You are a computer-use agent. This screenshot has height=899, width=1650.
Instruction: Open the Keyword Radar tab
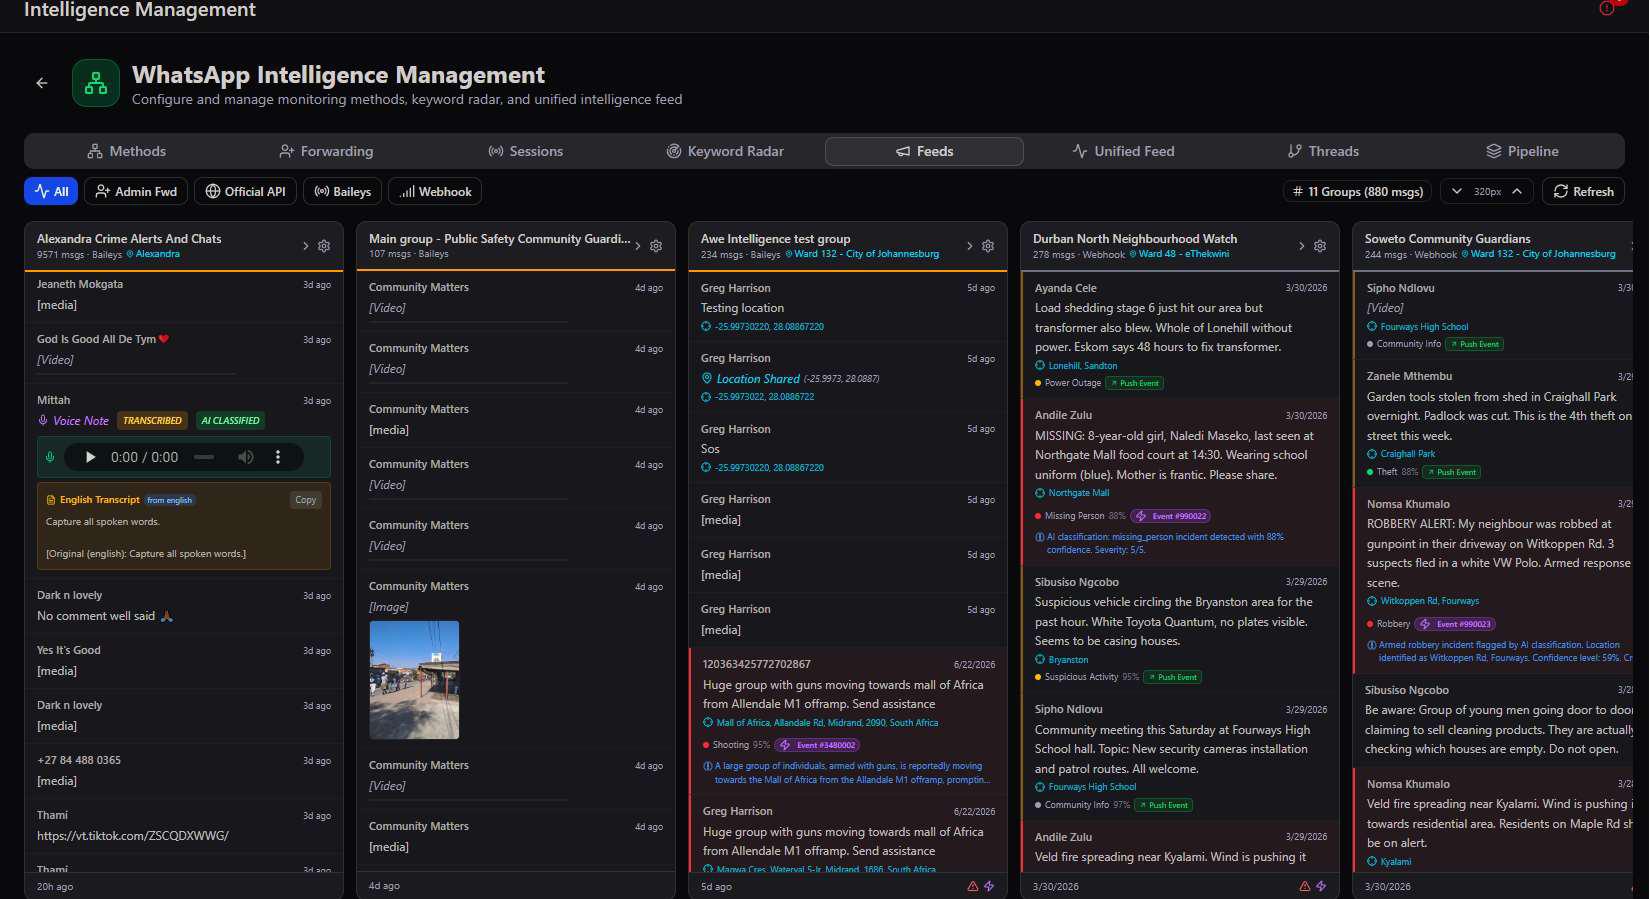click(725, 151)
